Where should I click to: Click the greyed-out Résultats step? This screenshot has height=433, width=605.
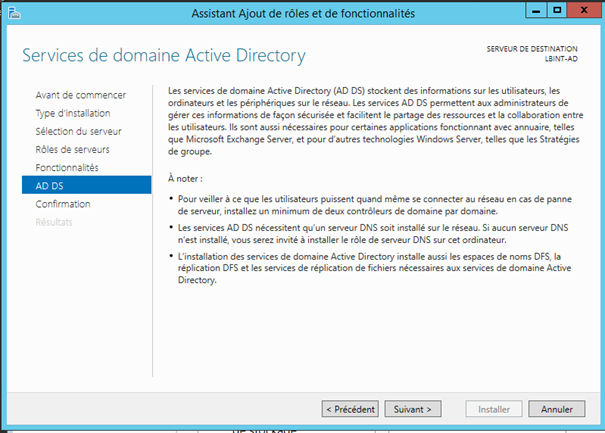tap(53, 221)
